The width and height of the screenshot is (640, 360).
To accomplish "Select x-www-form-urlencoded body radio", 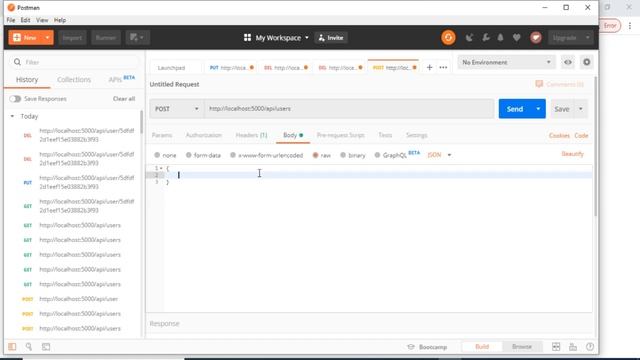I will 233,155.
